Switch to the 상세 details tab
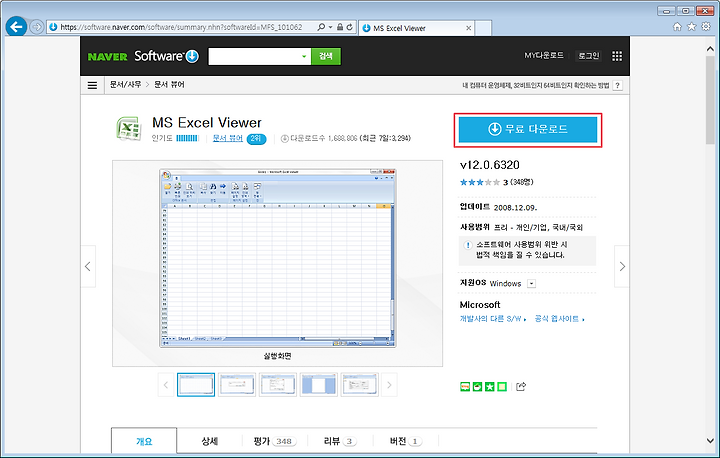 pos(209,441)
